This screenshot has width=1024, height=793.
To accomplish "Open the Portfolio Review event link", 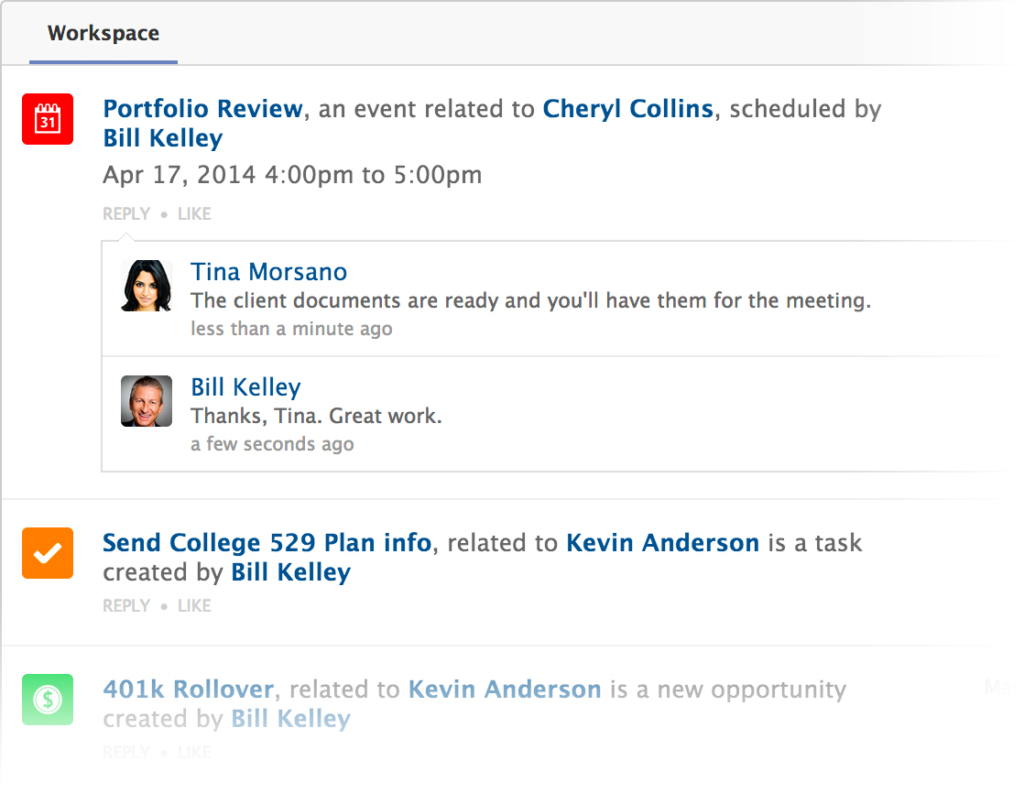I will tap(203, 108).
